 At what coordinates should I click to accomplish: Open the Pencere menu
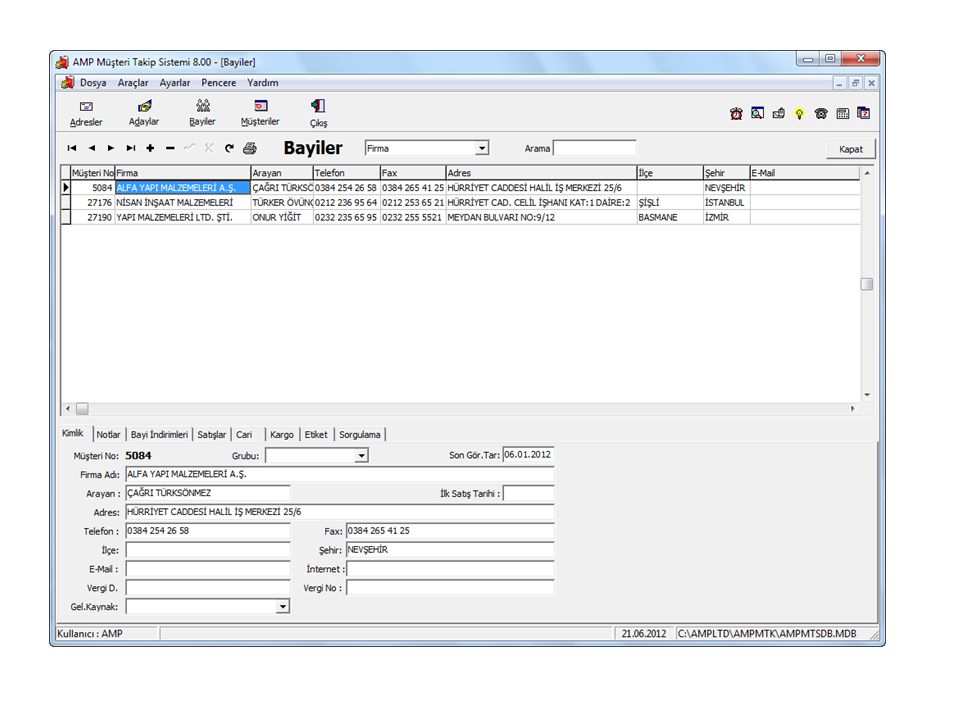click(219, 83)
